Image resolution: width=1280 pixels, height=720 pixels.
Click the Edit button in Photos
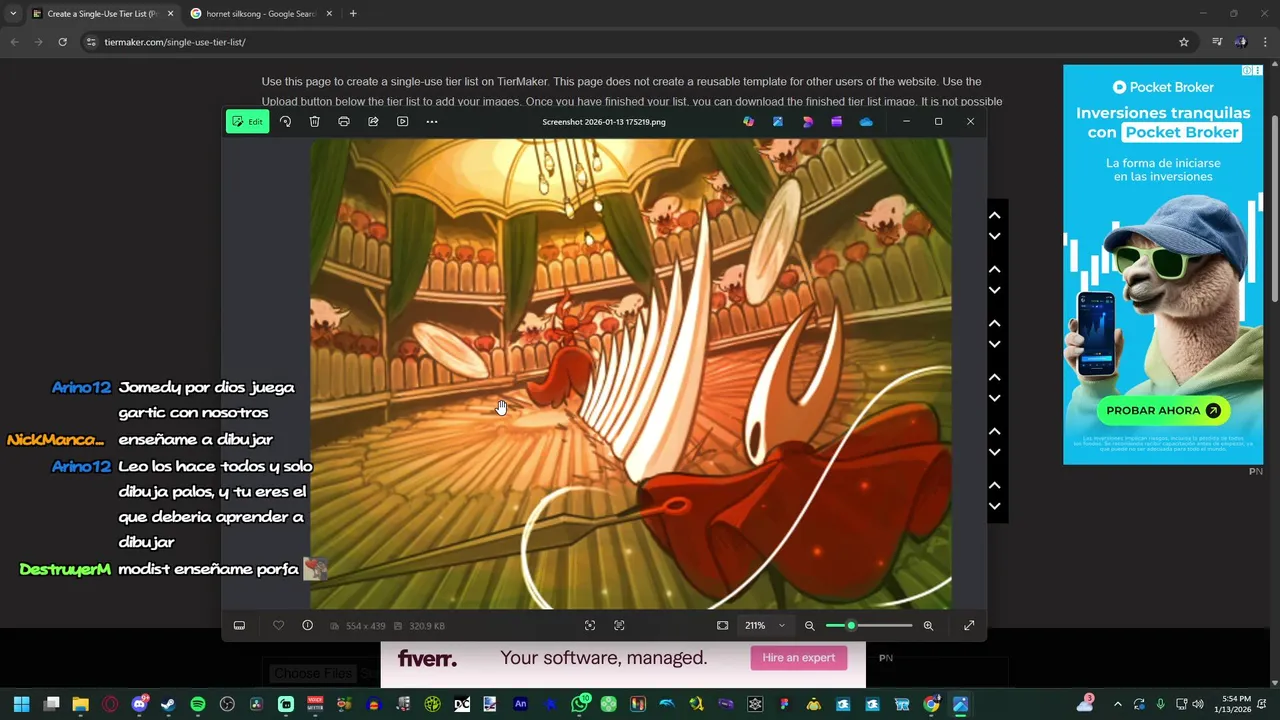[x=247, y=122]
